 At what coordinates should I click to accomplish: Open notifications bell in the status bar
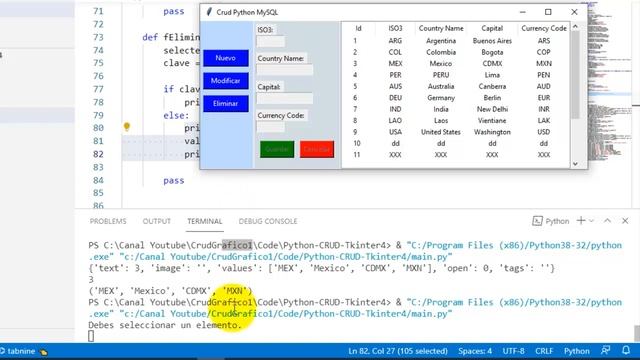[x=626, y=351]
